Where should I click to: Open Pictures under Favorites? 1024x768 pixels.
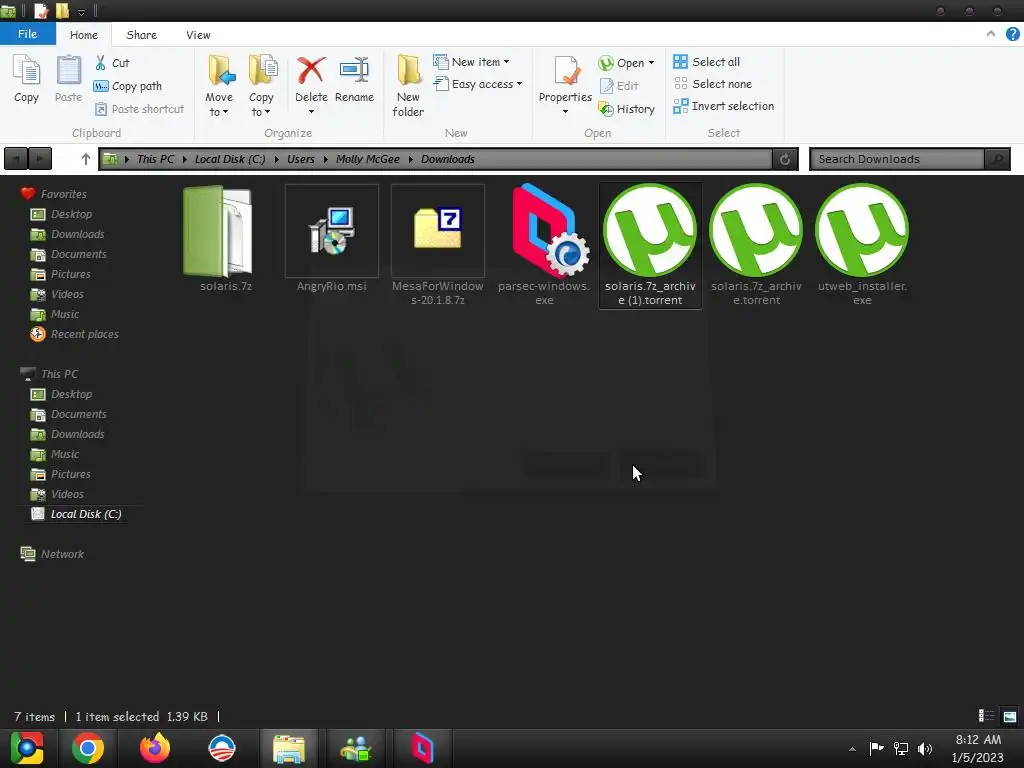point(61,274)
